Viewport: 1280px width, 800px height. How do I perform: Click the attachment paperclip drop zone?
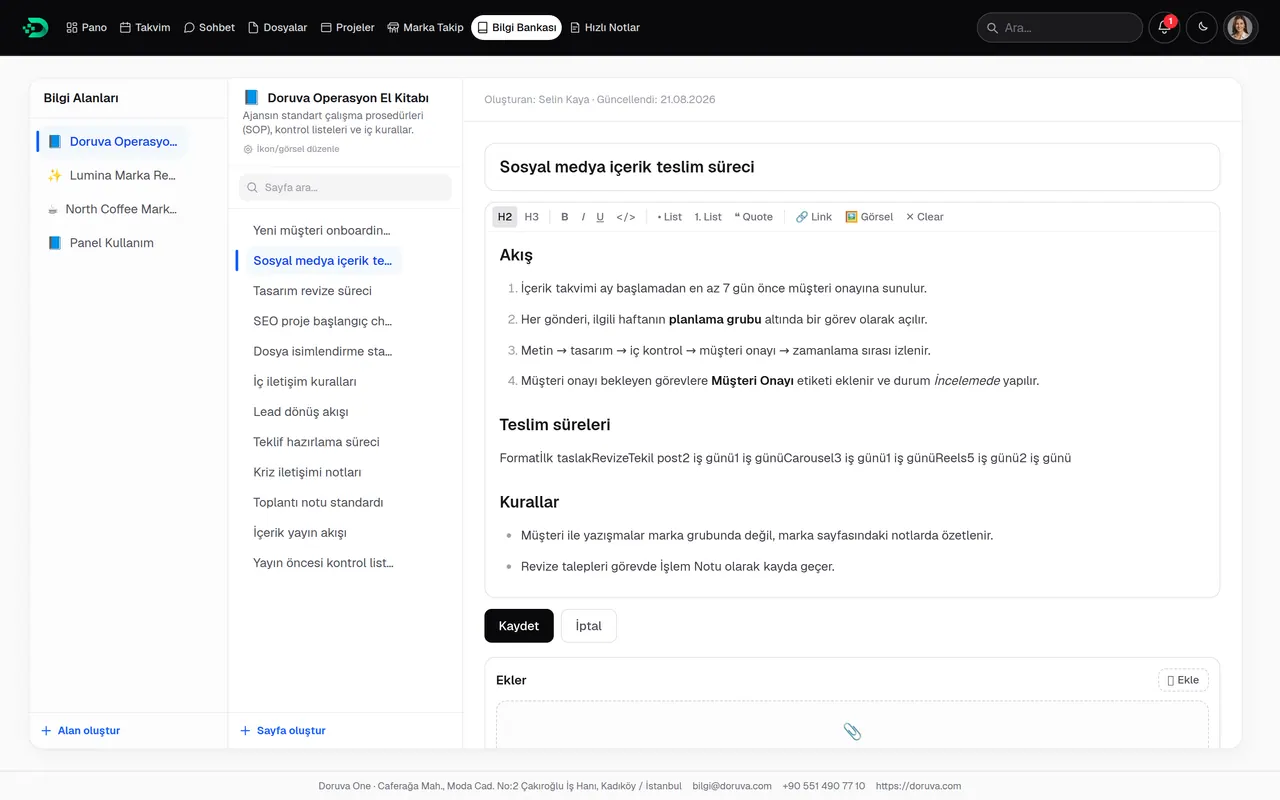coord(852,725)
